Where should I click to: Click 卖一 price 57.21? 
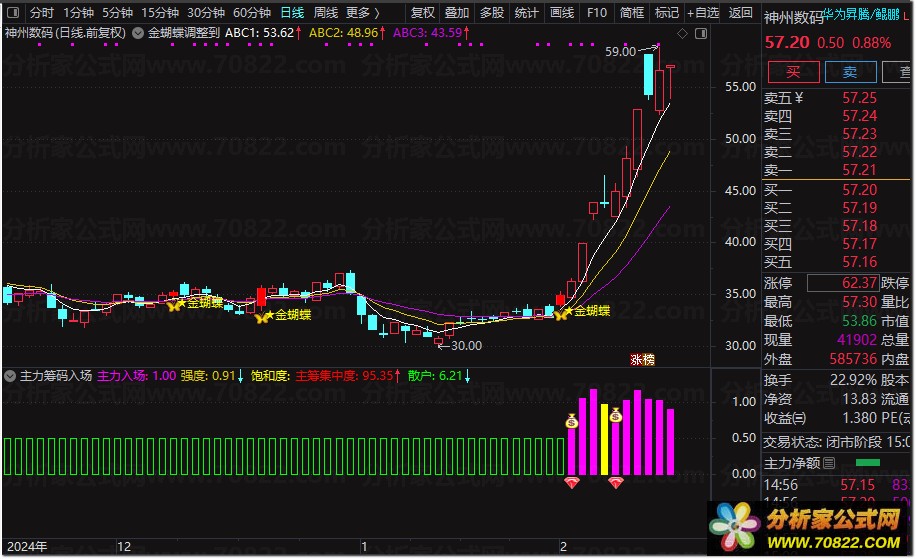860,170
